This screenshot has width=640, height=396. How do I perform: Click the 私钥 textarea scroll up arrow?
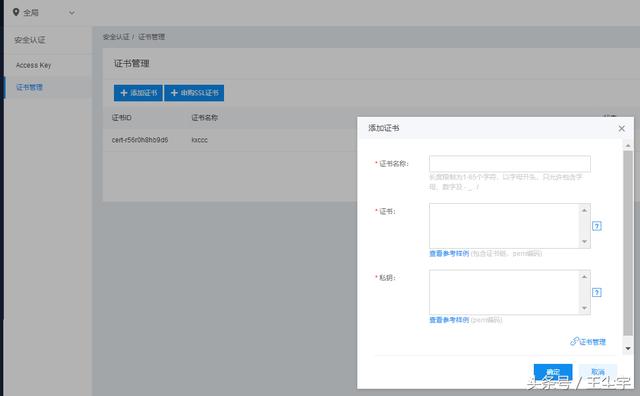584,277
